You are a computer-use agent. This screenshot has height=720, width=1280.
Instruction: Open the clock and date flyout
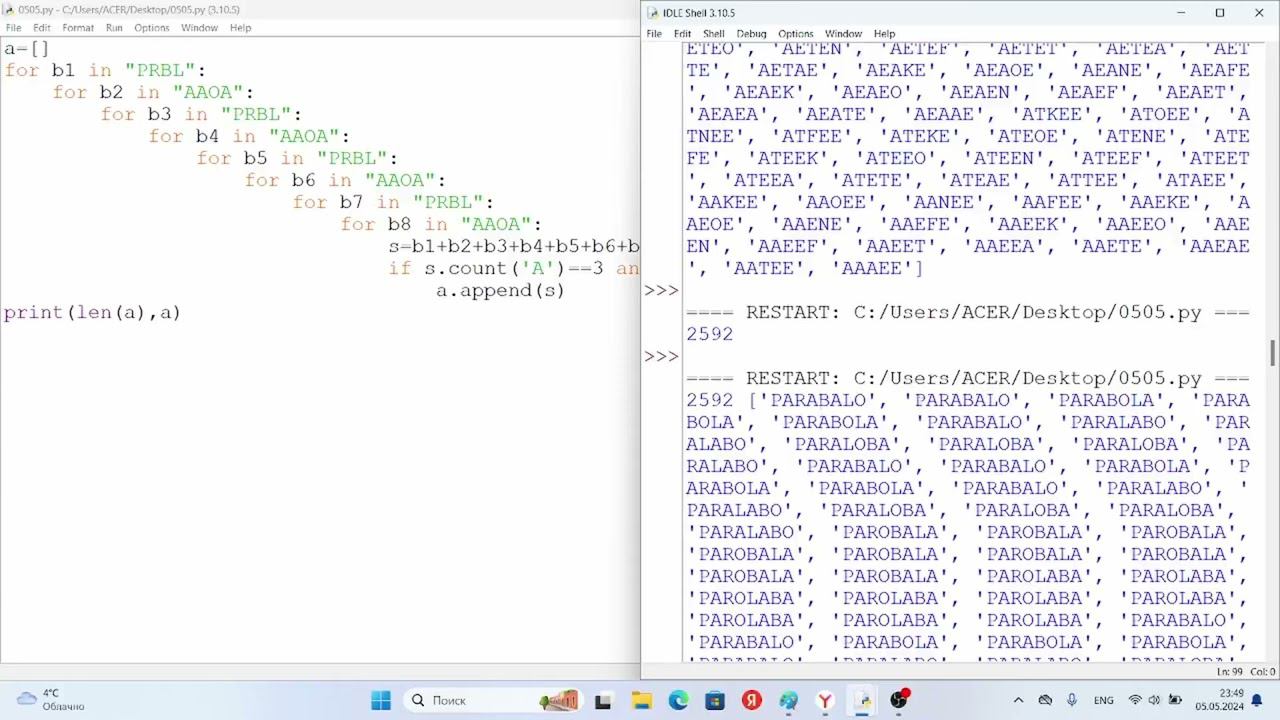click(x=1221, y=700)
